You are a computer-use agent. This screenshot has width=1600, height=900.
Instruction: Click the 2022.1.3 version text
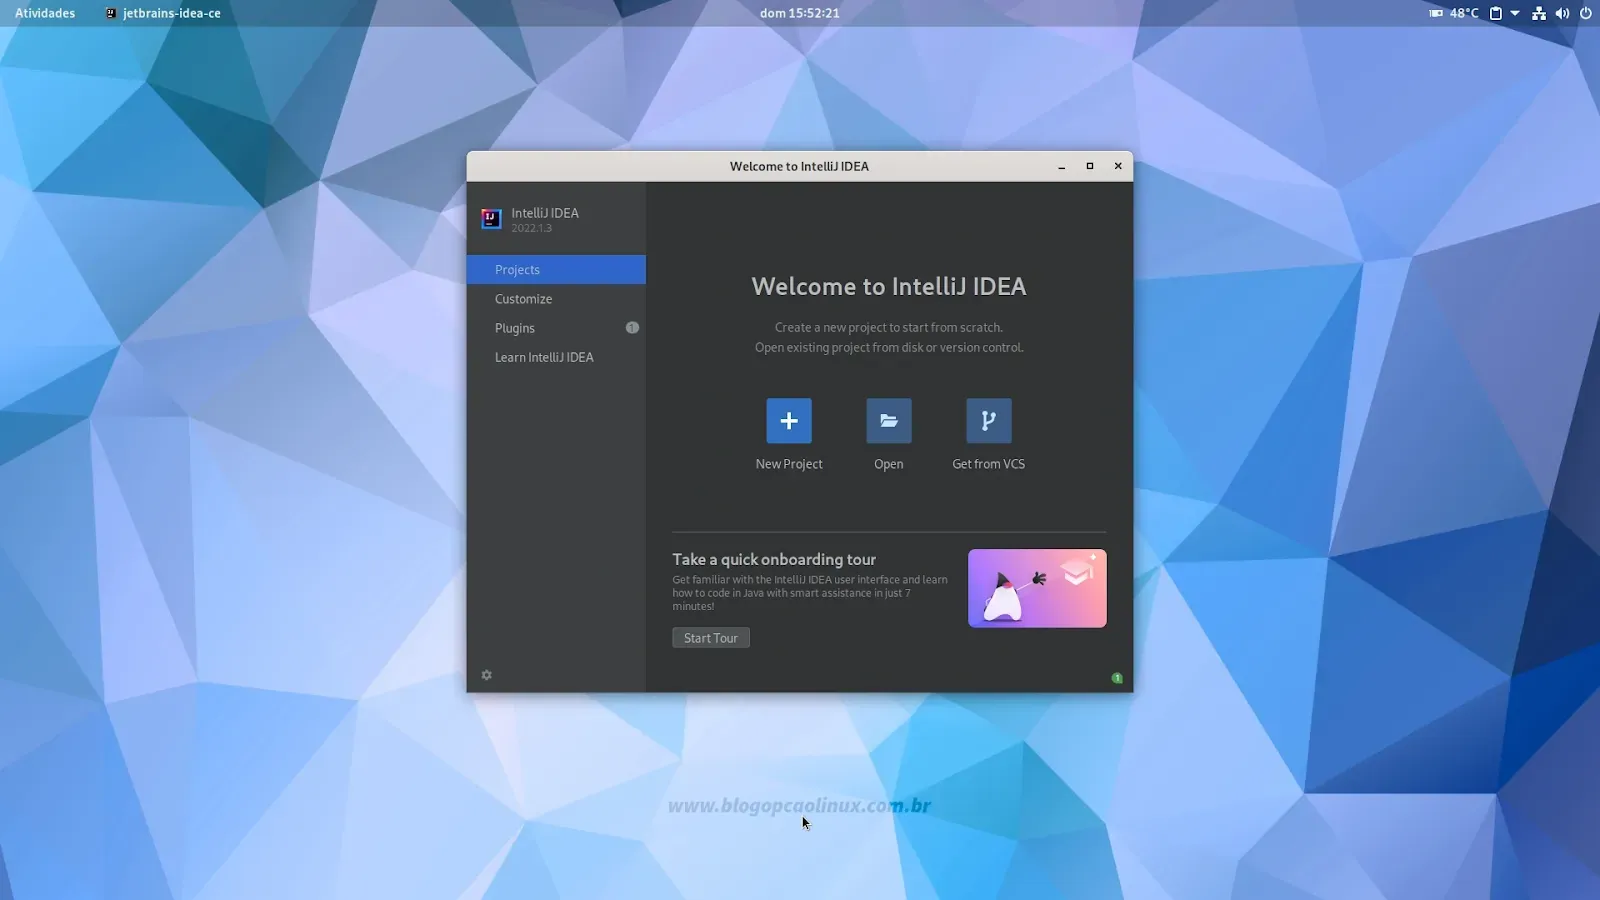532,228
